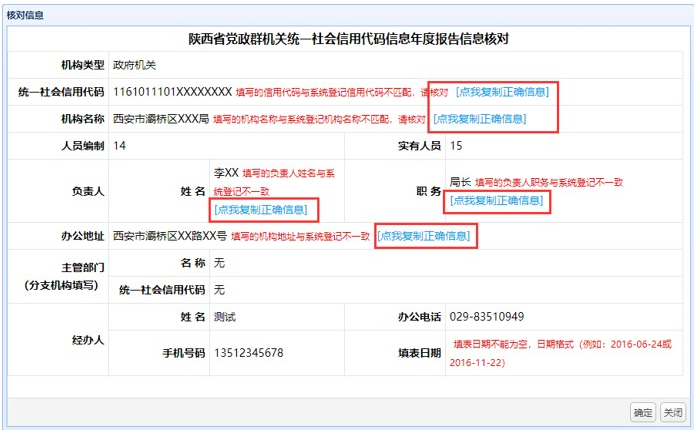The width and height of the screenshot is (695, 430).
Task: Click copy-correct-info link beside 机构名称 mismatch
Action: click(478, 119)
